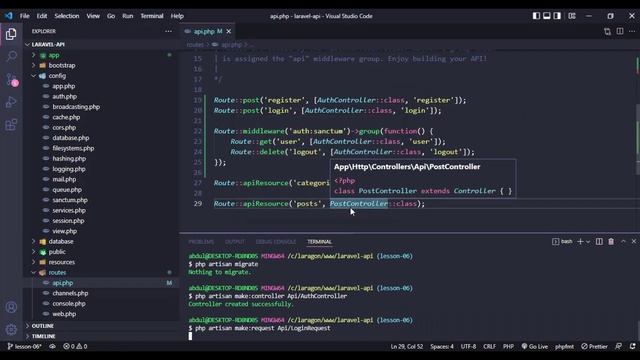Open the launch profile dropdown arrow
Image resolution: width=640 pixels, height=360 pixels.
click(588, 242)
